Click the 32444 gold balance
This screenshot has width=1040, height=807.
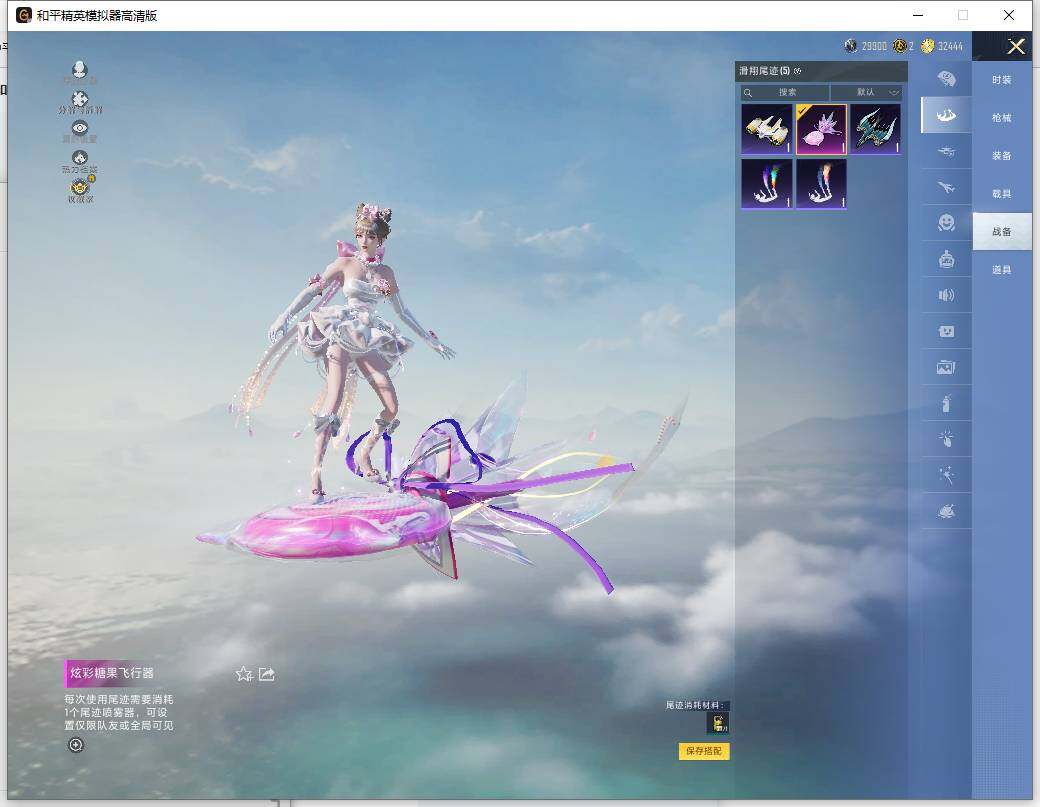pos(950,46)
